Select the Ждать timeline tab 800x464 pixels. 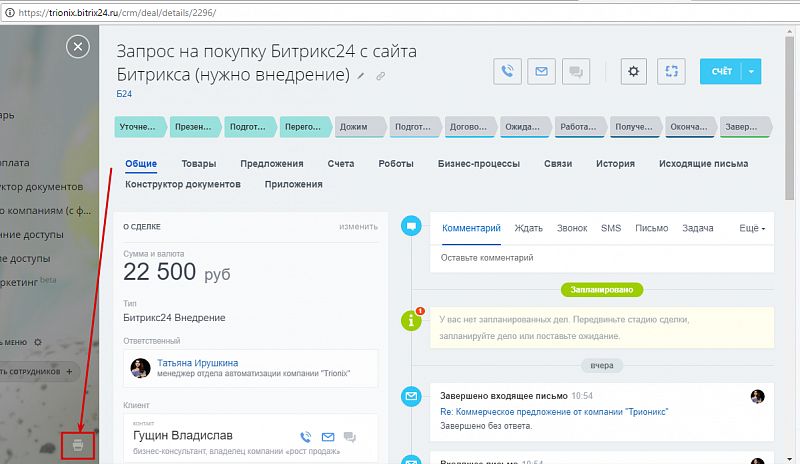pyautogui.click(x=528, y=228)
